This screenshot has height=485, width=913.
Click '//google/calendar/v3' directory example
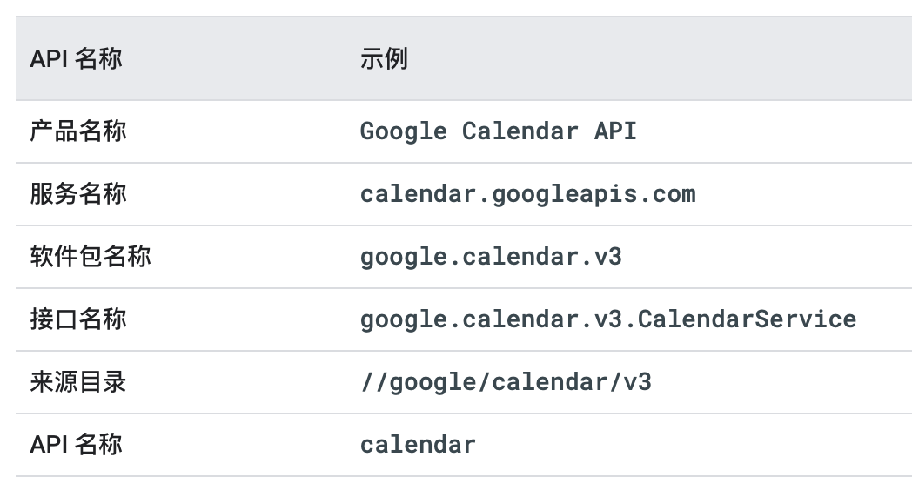coord(505,383)
